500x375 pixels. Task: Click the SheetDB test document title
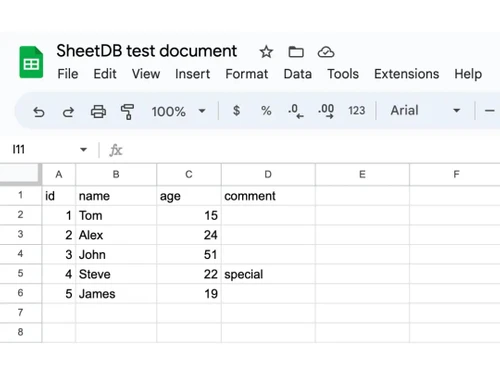[x=147, y=51]
